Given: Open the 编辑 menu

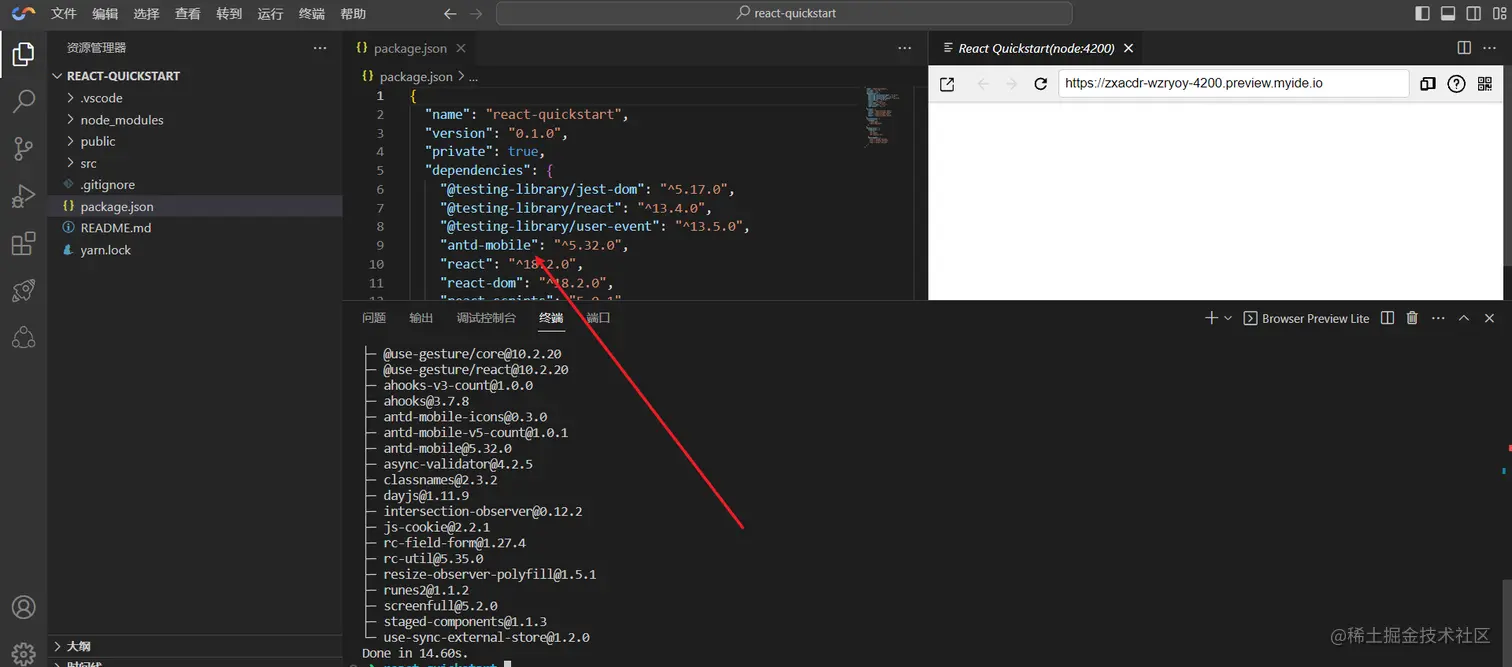Looking at the screenshot, I should pos(105,14).
